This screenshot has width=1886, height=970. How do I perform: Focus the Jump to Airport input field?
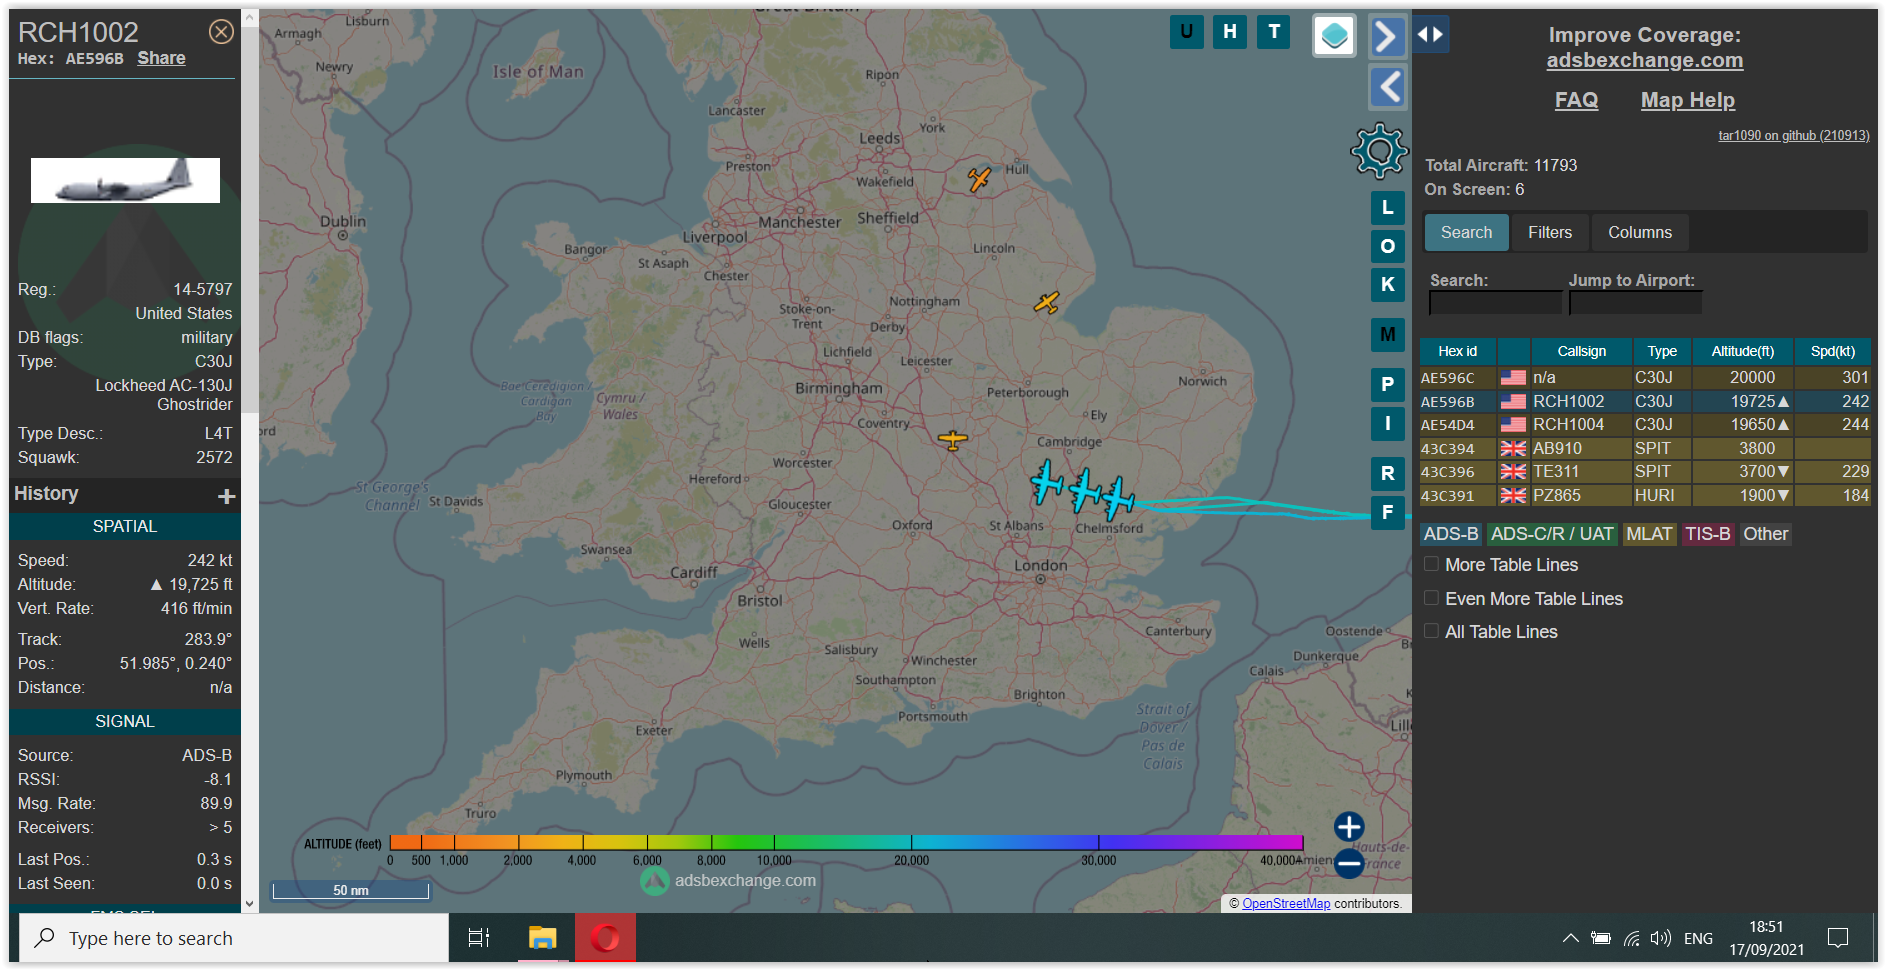pyautogui.click(x=1635, y=303)
